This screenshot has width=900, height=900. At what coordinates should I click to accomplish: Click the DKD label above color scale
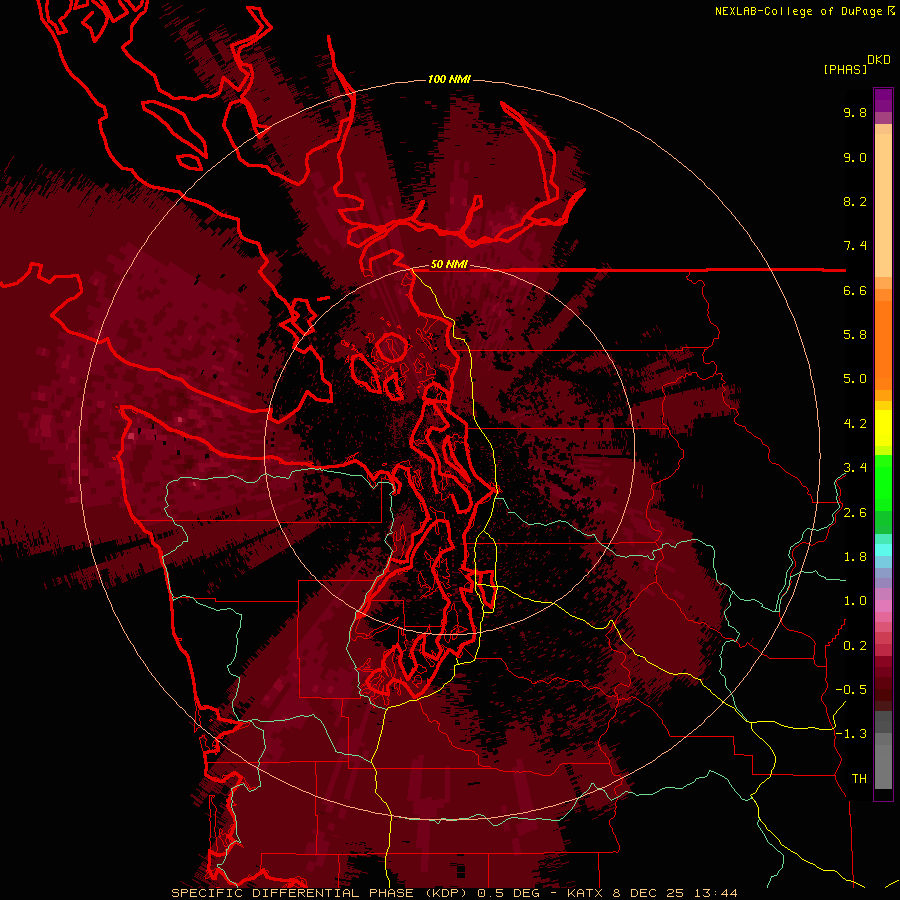879,60
